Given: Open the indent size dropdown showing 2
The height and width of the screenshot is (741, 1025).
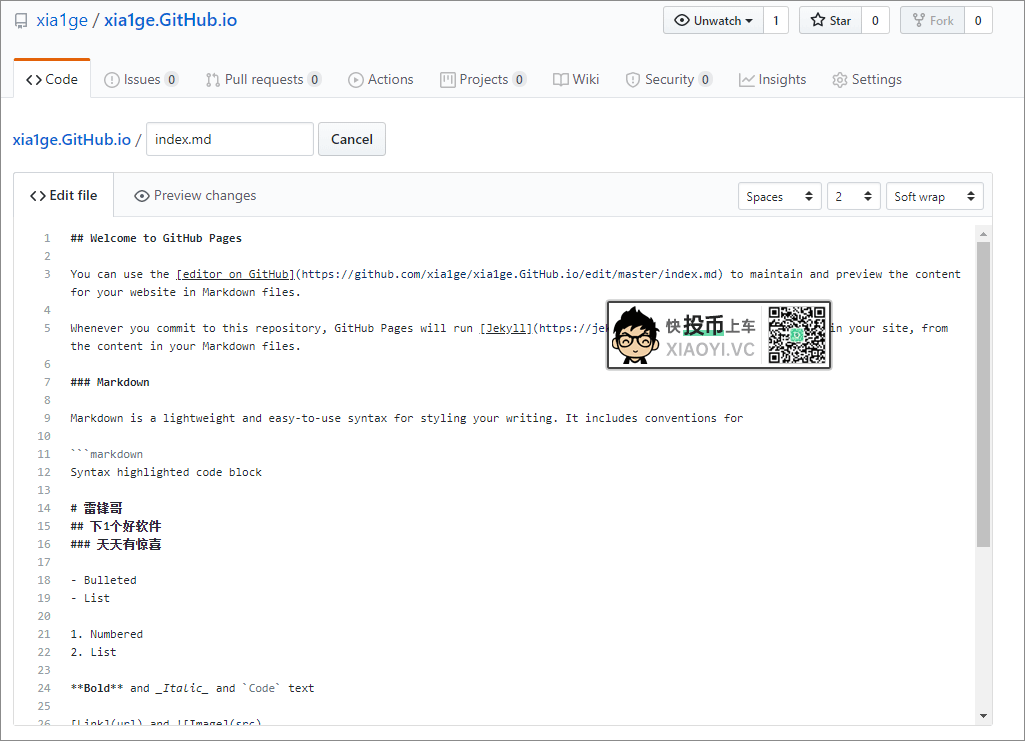Looking at the screenshot, I should pyautogui.click(x=853, y=196).
